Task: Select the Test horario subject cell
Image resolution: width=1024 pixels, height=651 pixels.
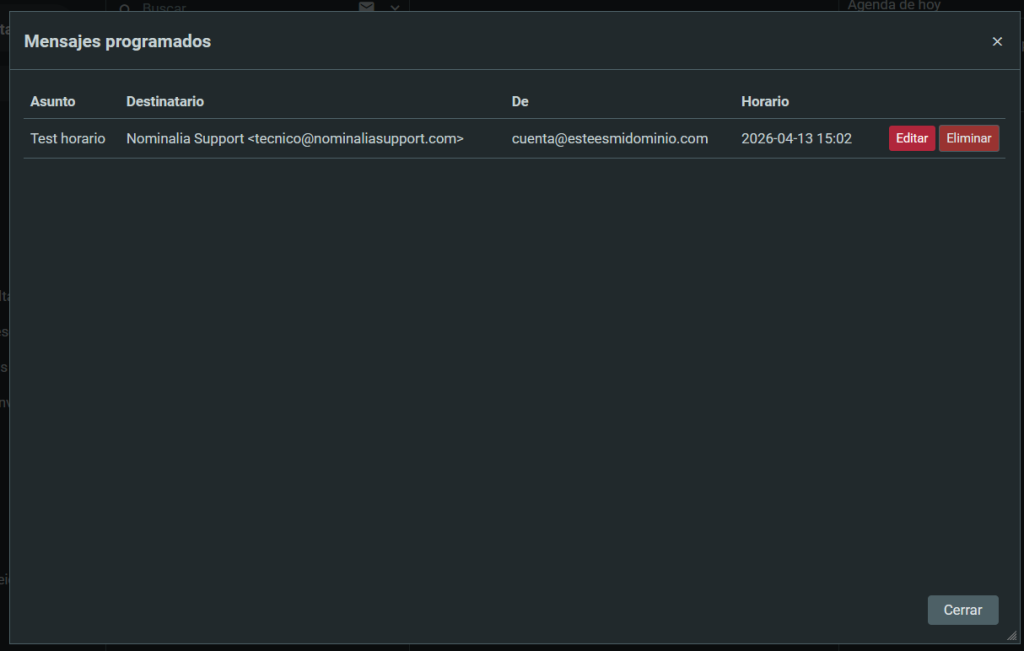Action: [68, 139]
